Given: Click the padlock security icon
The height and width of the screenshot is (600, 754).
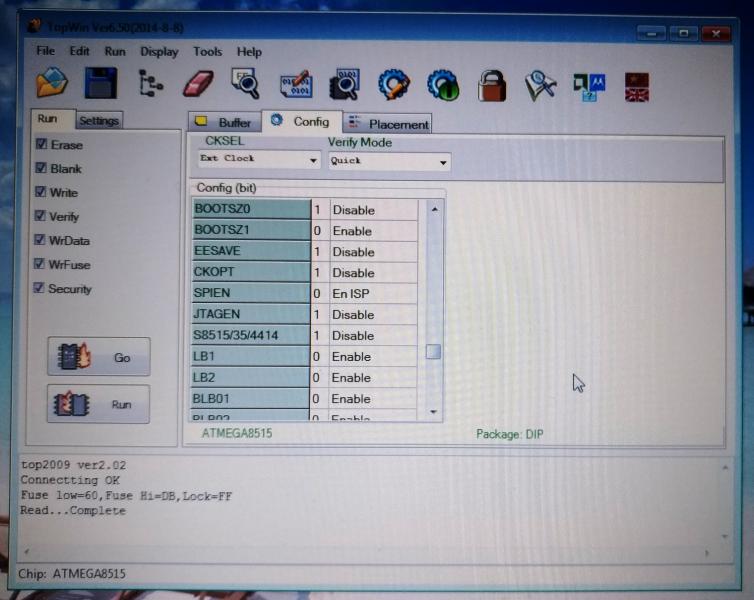Looking at the screenshot, I should point(491,85).
